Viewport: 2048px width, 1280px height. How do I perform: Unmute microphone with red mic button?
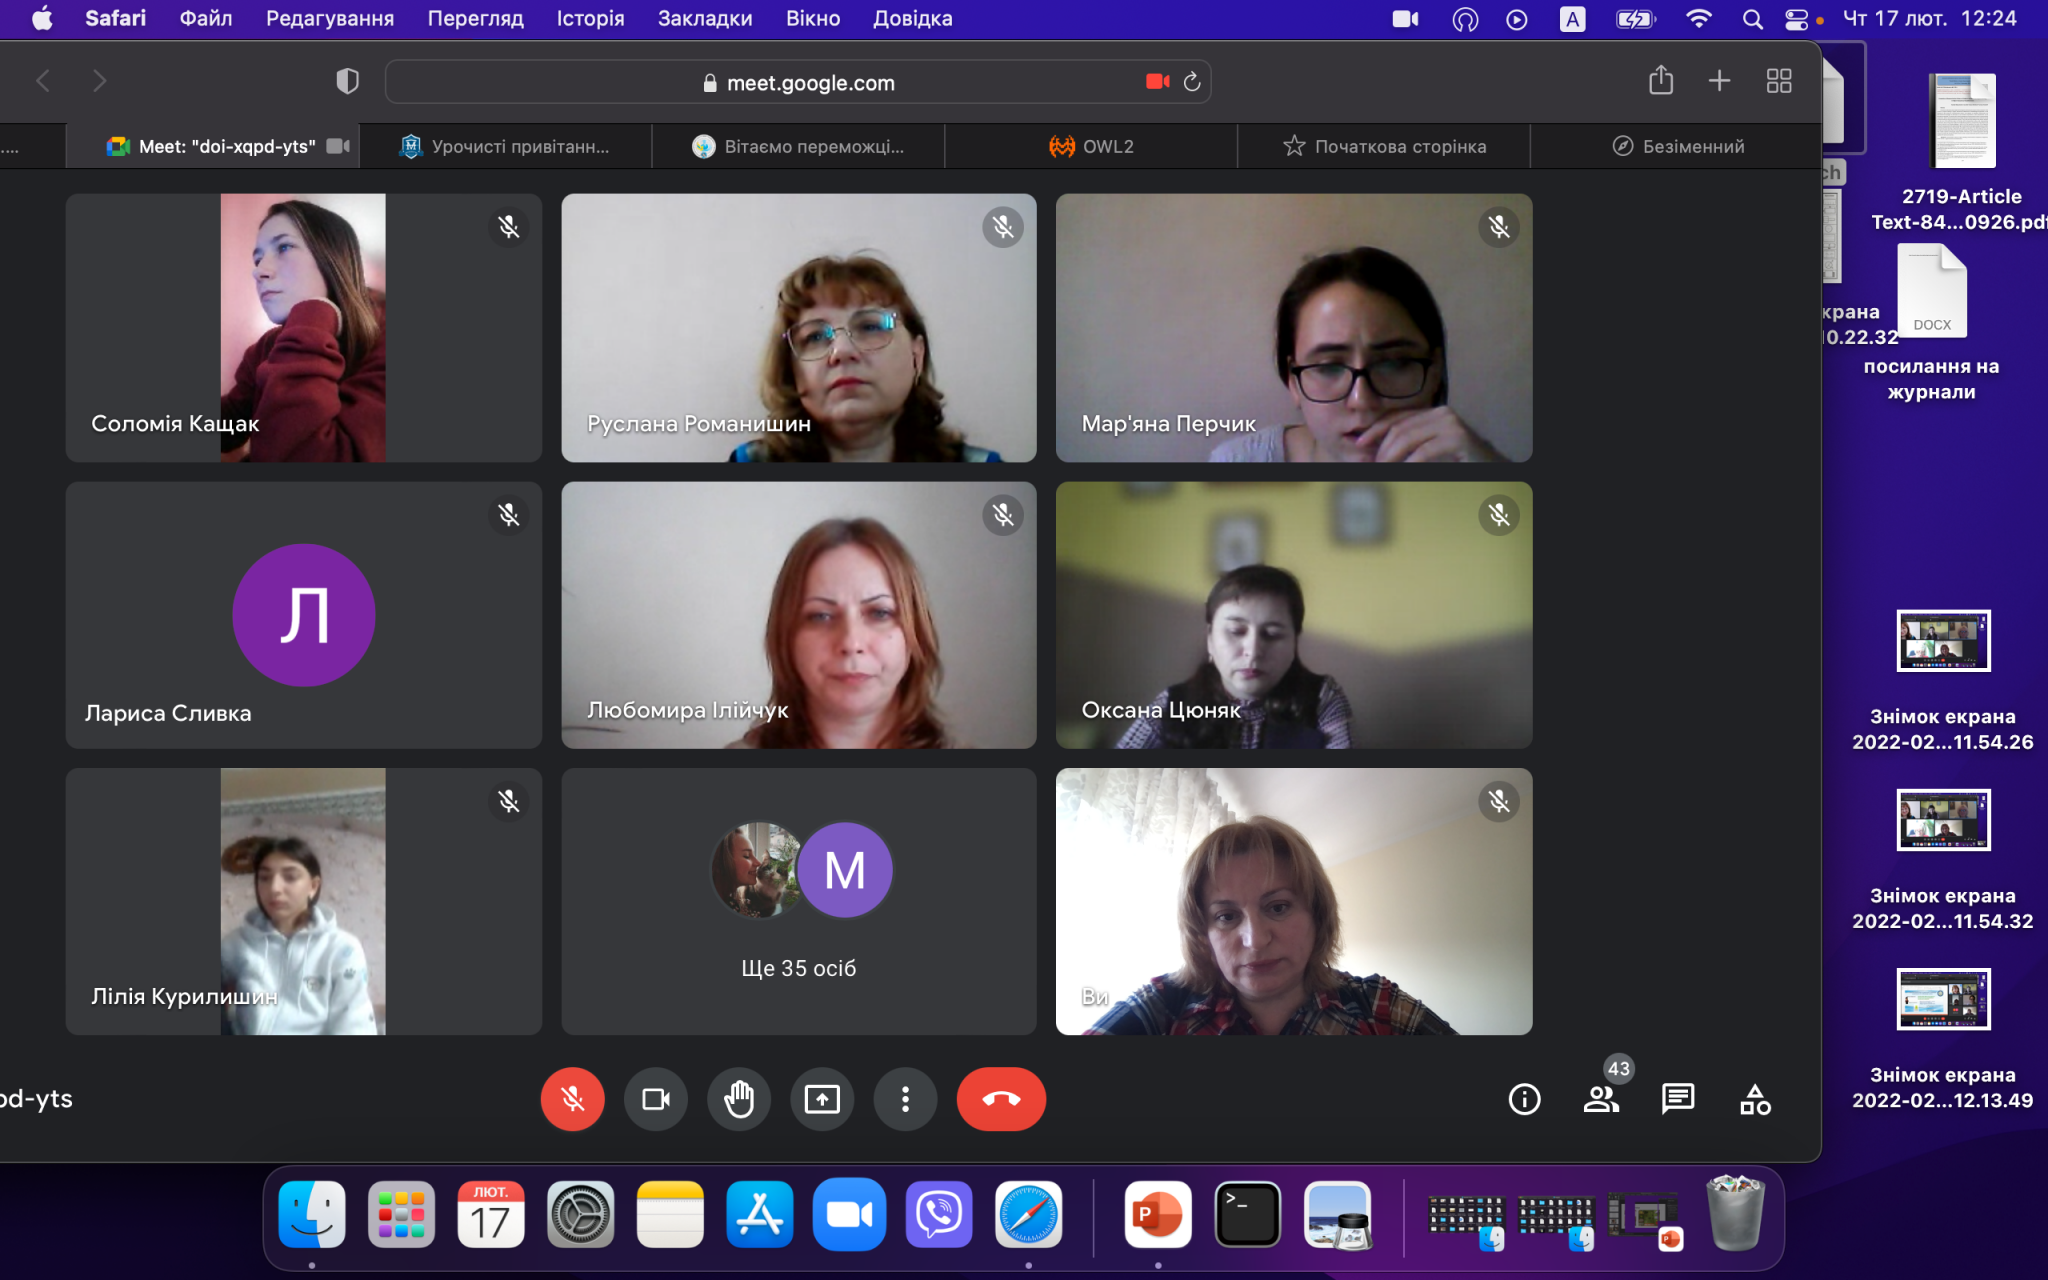click(573, 1099)
